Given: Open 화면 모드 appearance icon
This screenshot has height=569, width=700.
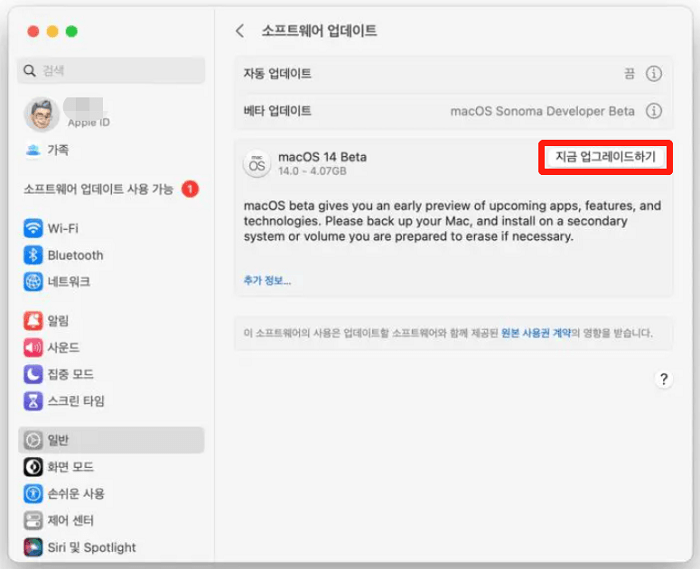Looking at the screenshot, I should pyautogui.click(x=33, y=467).
